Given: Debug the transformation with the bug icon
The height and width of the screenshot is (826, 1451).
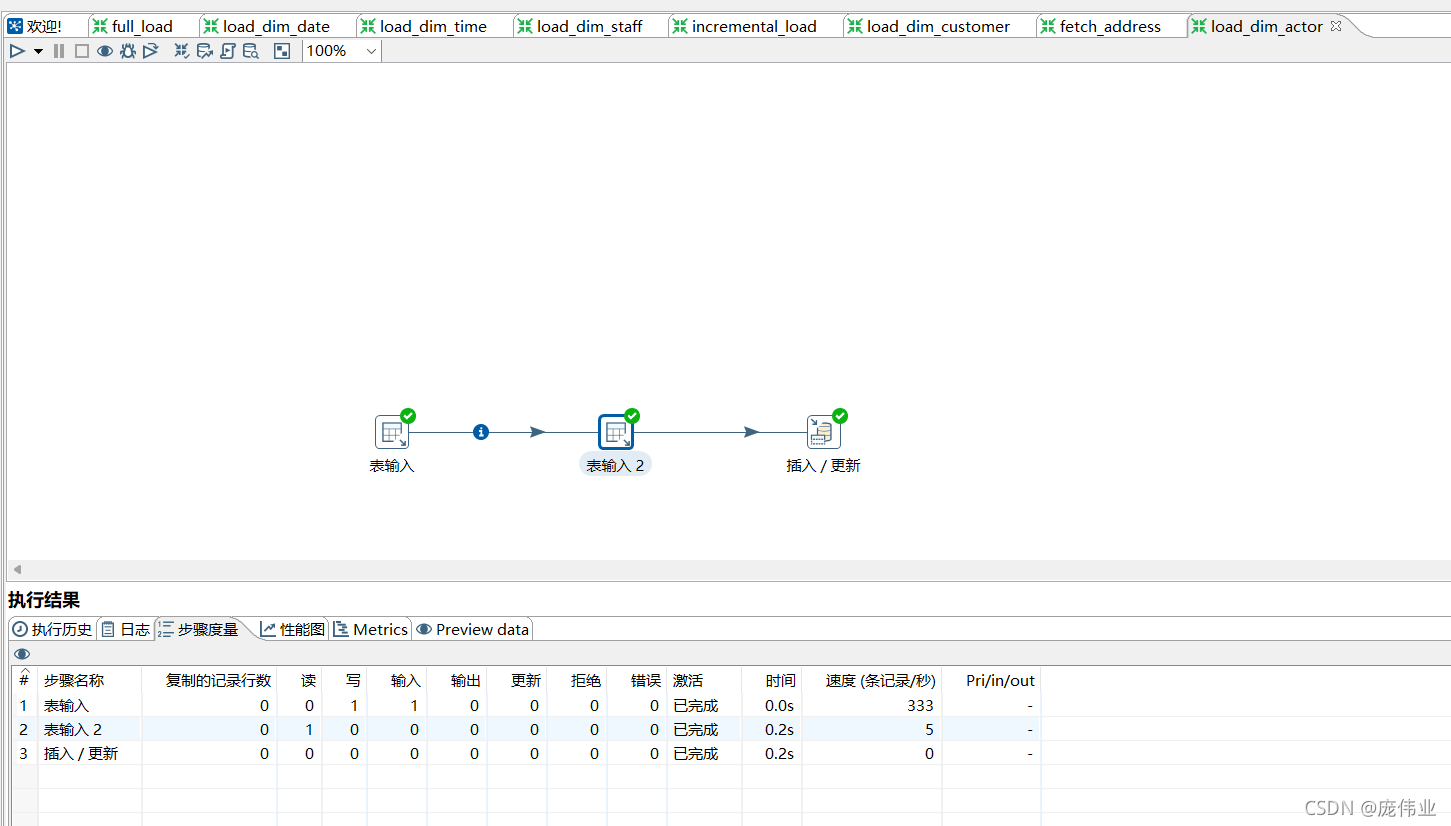Looking at the screenshot, I should pos(128,51).
